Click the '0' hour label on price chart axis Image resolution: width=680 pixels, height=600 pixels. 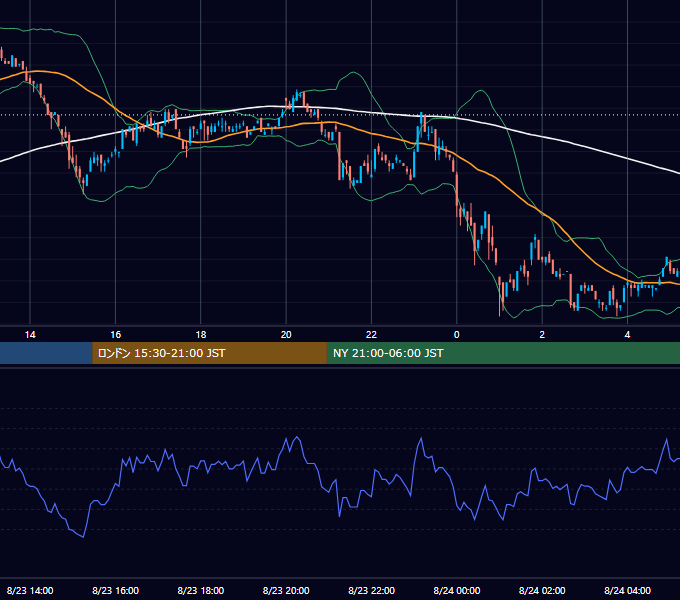(x=457, y=335)
